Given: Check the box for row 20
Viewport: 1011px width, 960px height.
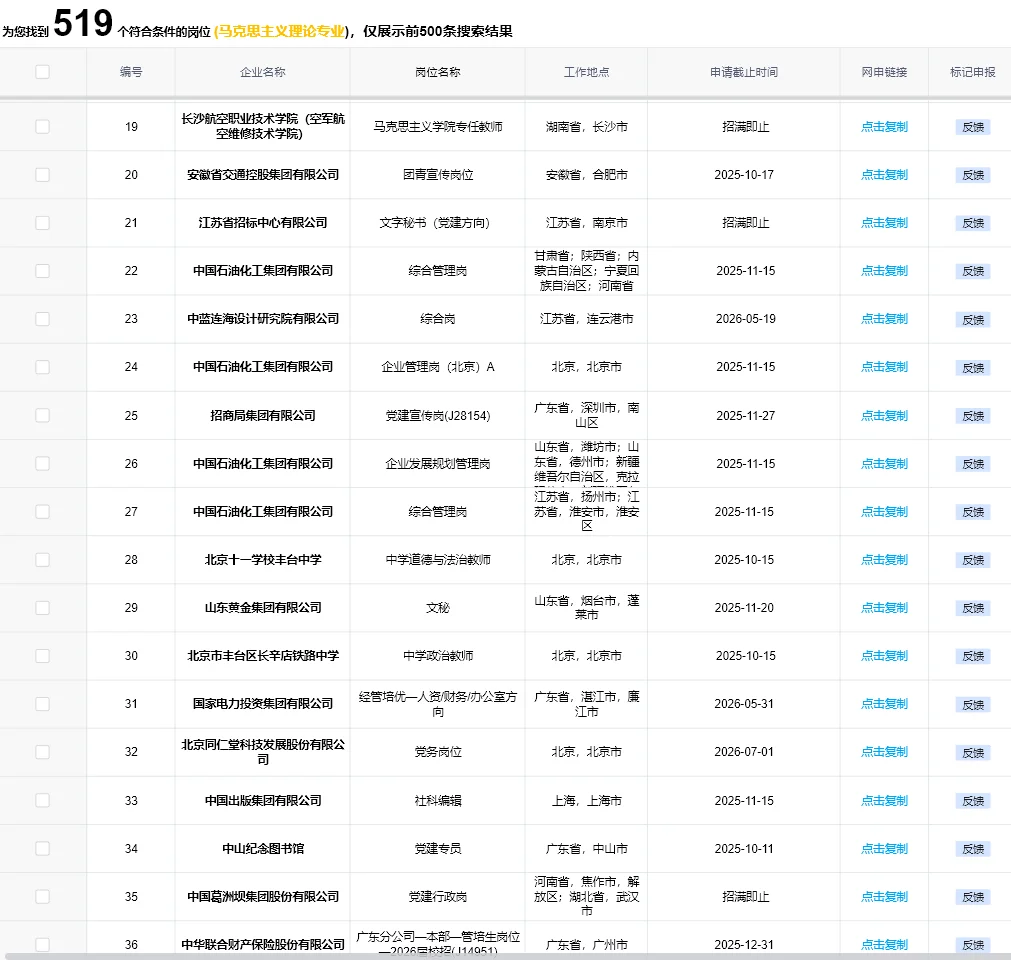Looking at the screenshot, I should (43, 175).
